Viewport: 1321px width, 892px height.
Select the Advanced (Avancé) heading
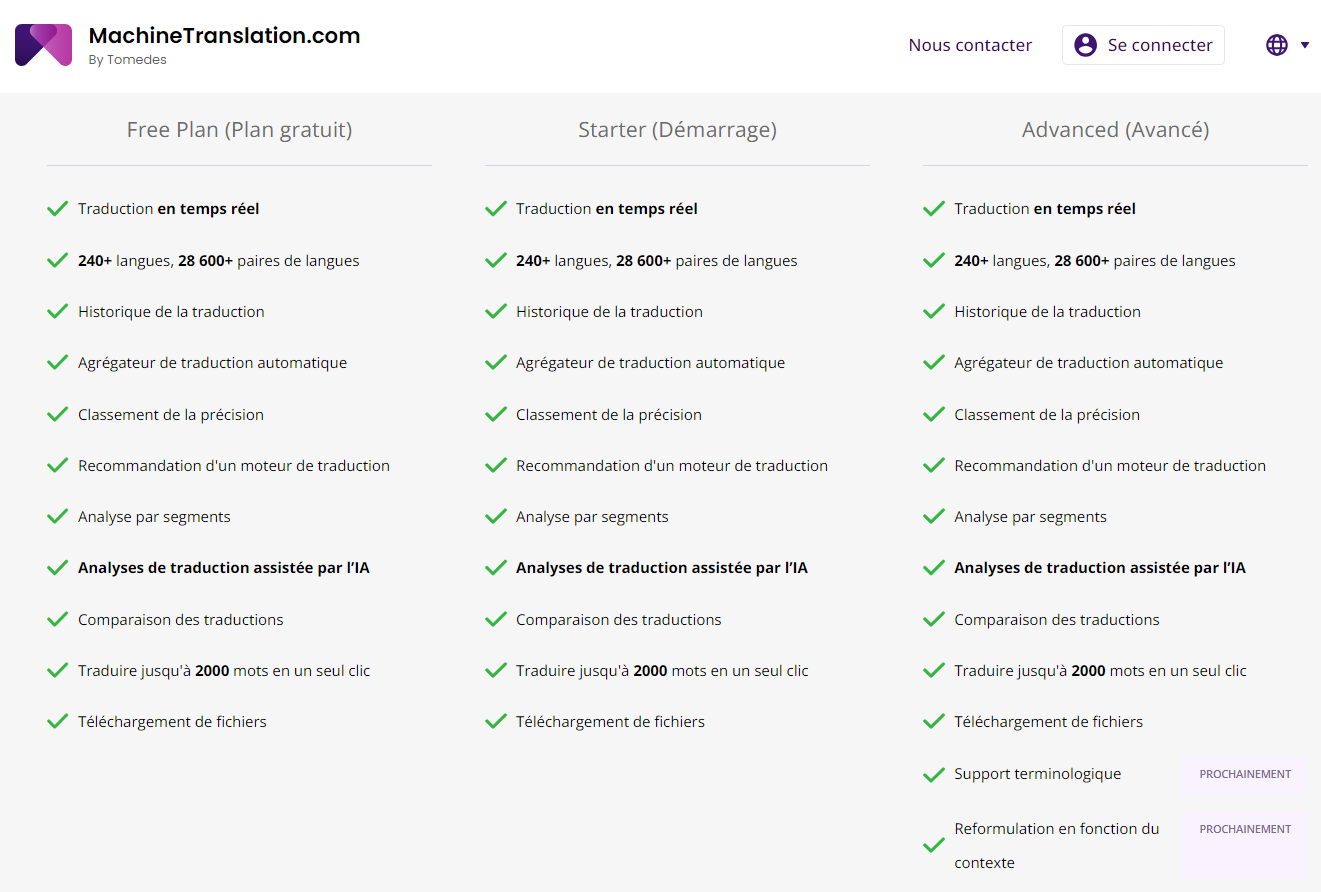click(1115, 130)
